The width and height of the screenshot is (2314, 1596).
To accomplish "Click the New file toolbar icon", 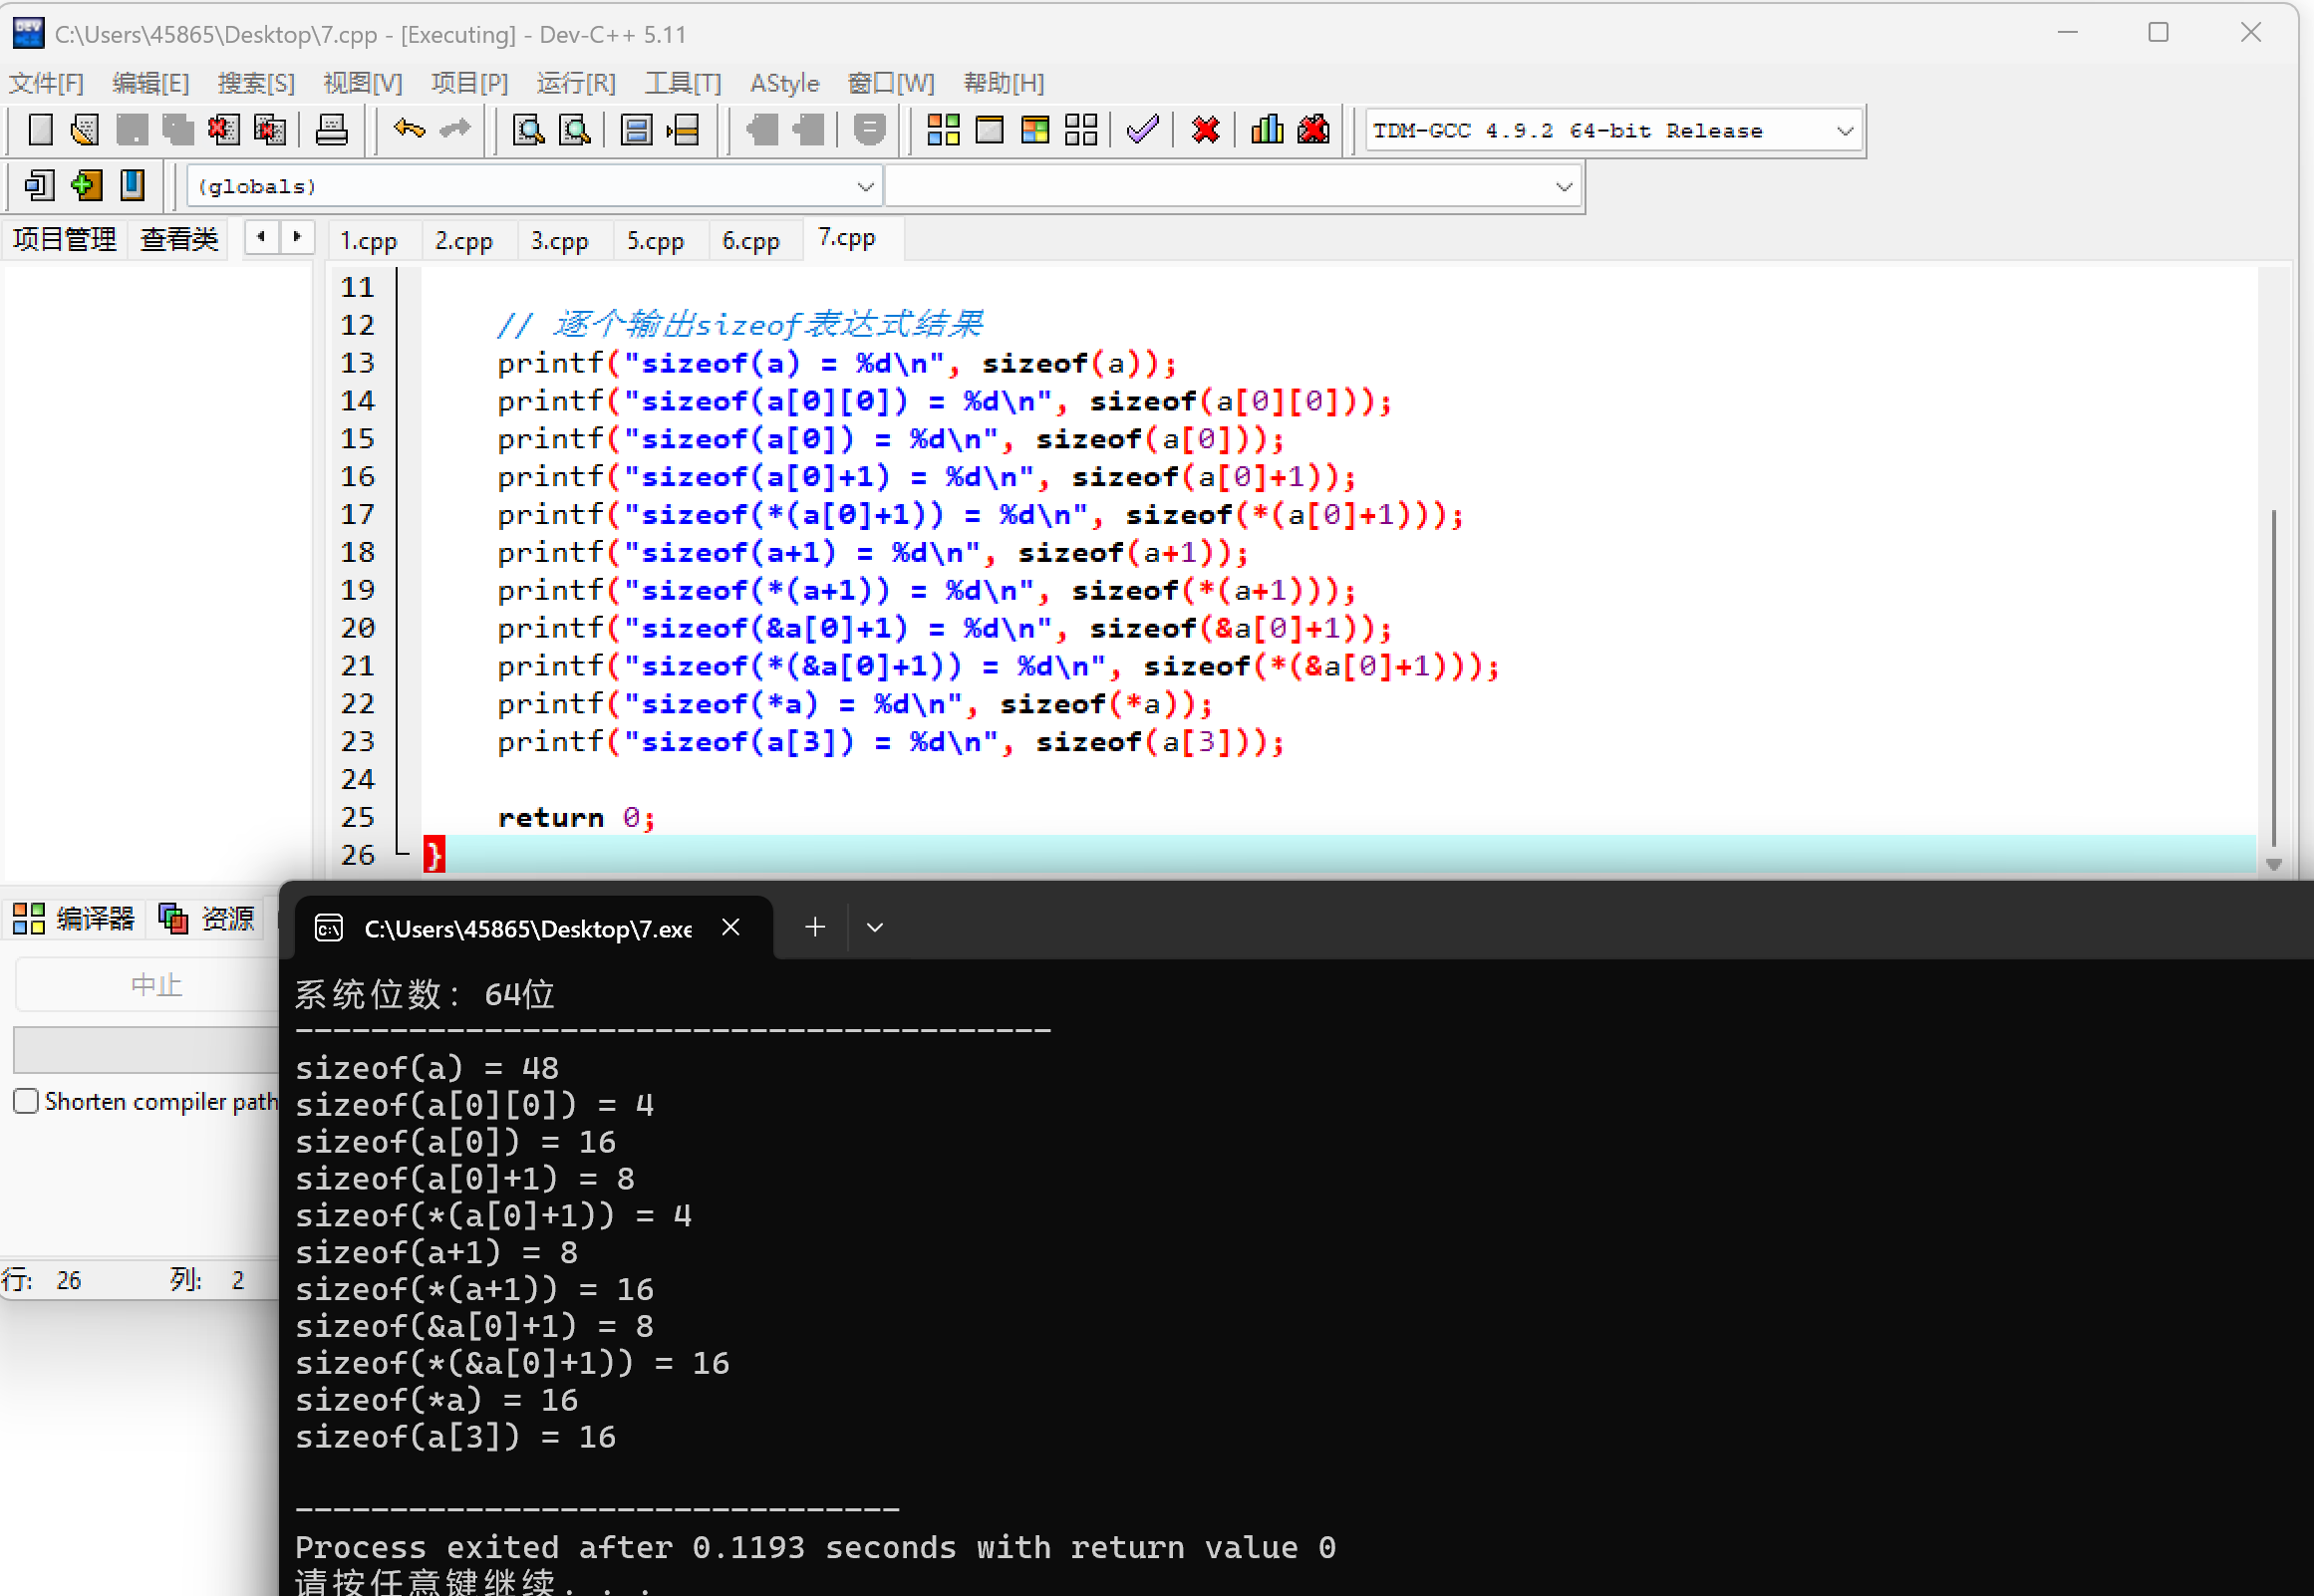I will [x=40, y=130].
